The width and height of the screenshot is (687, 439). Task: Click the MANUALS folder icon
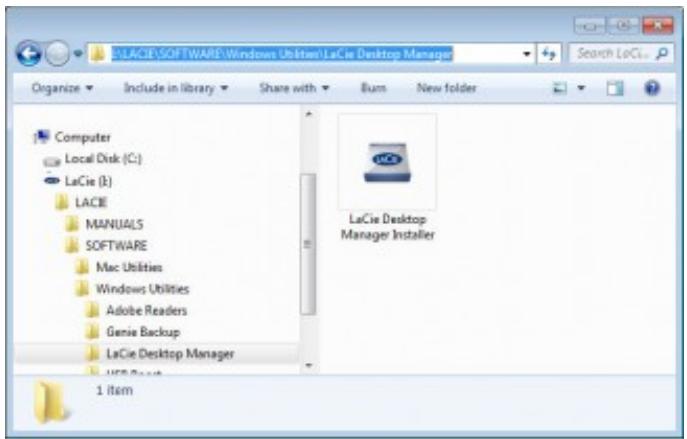tap(71, 224)
